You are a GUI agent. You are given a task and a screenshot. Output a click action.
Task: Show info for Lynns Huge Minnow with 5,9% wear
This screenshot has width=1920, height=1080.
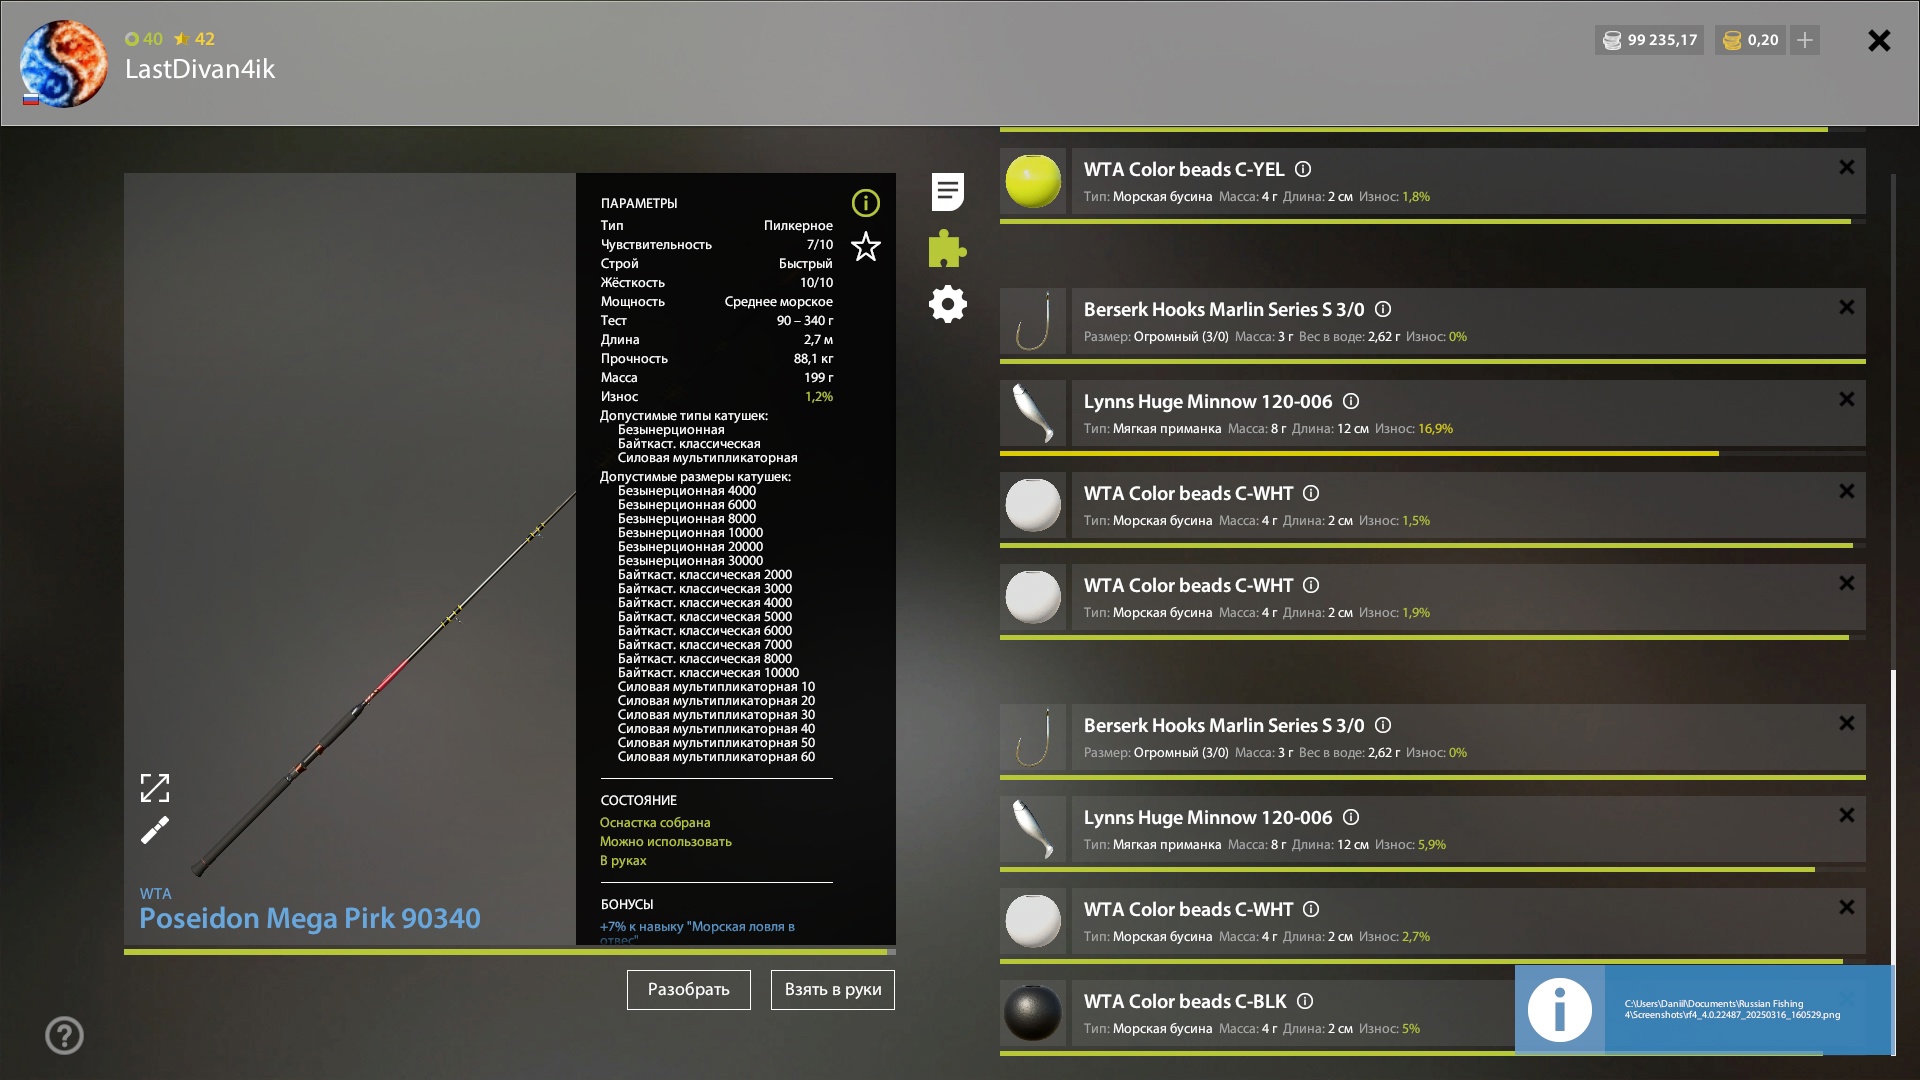pyautogui.click(x=1351, y=818)
